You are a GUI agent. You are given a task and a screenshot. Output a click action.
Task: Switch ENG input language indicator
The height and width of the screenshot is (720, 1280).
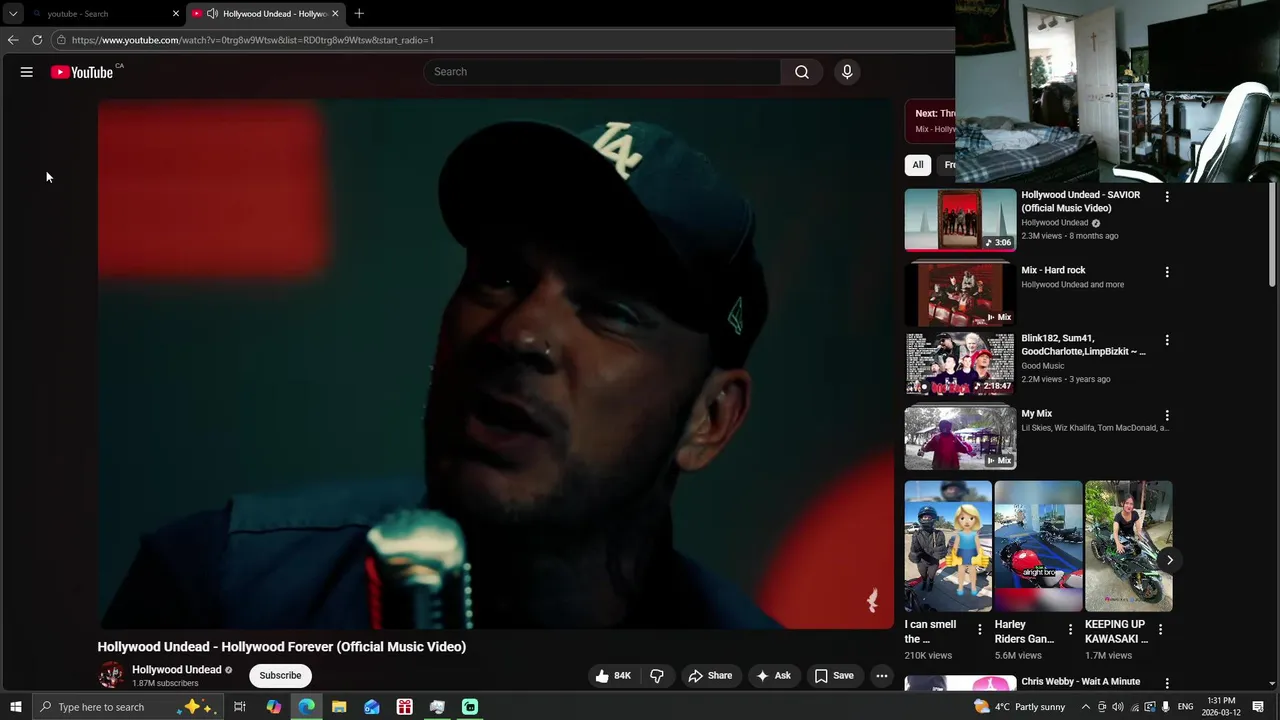[x=1185, y=707]
